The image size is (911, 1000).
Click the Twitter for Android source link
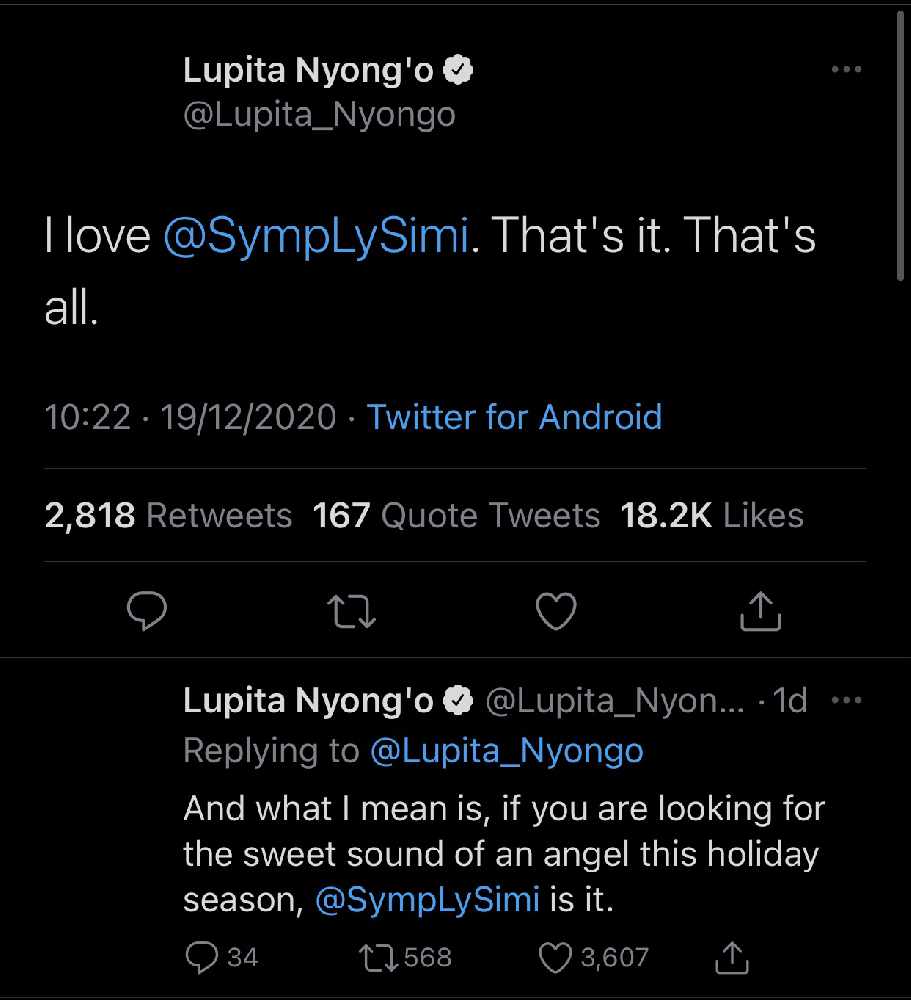pyautogui.click(x=514, y=417)
